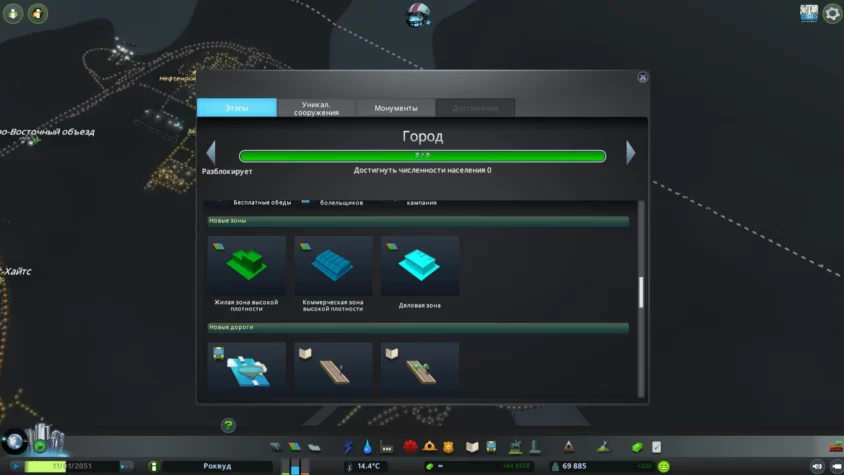Change the simulation speed arrows
Screen dimensions: 844x475
[x=125, y=466]
